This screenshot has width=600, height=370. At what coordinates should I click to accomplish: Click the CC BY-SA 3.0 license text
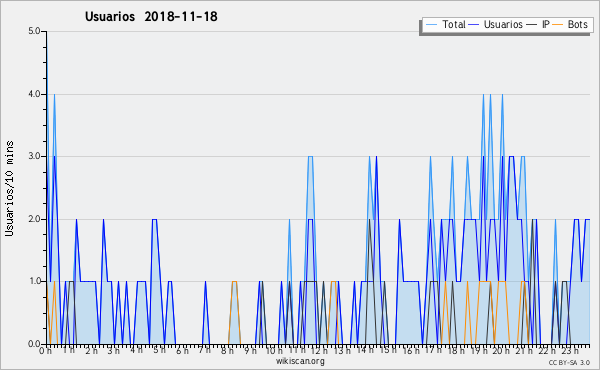click(x=569, y=362)
